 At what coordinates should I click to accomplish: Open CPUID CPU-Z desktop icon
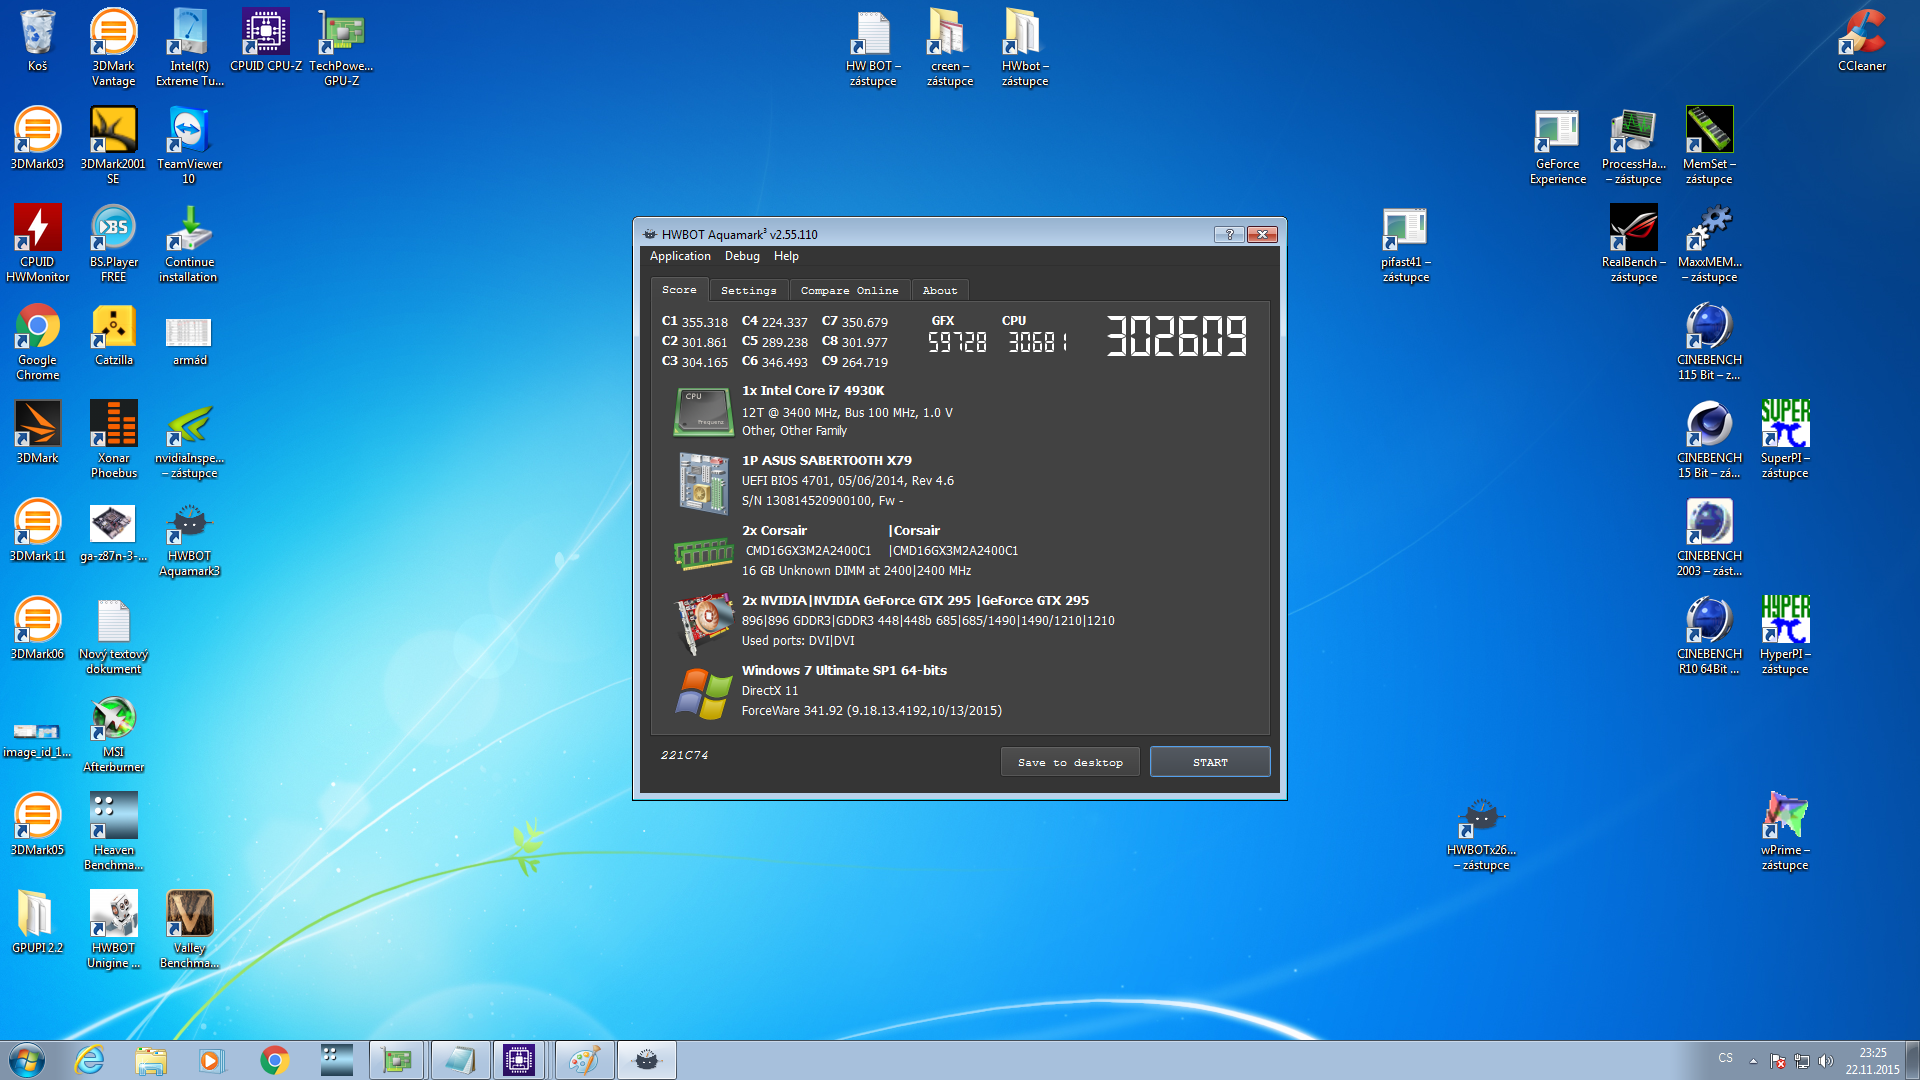point(265,41)
